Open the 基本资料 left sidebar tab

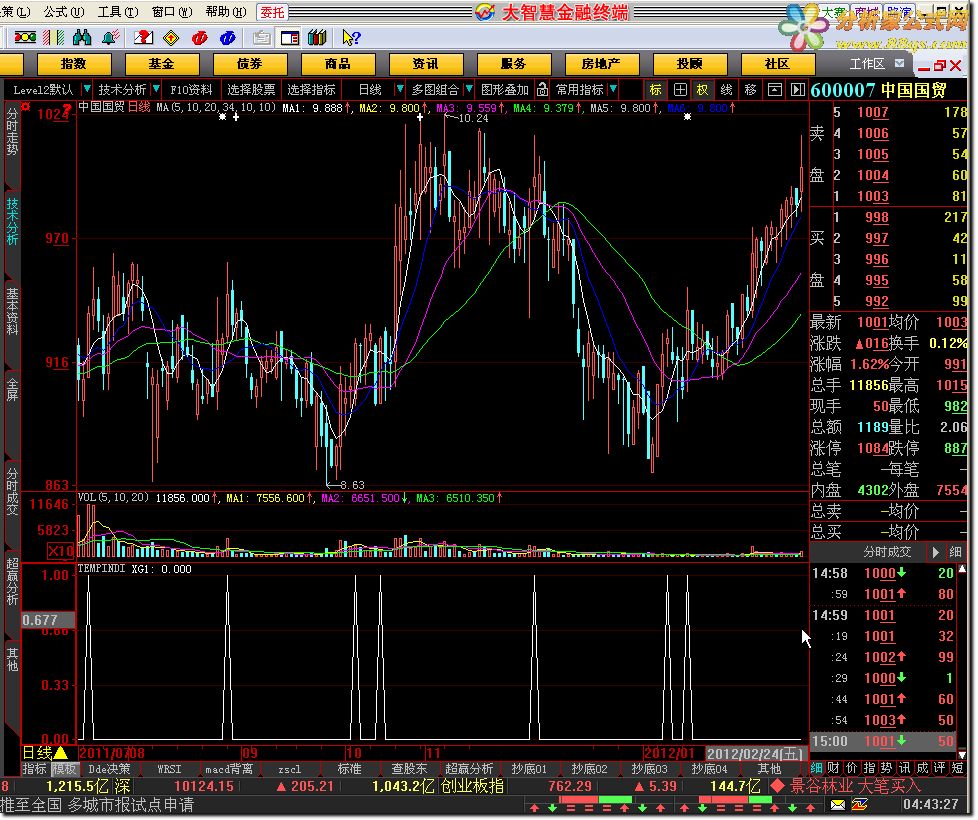coord(12,312)
